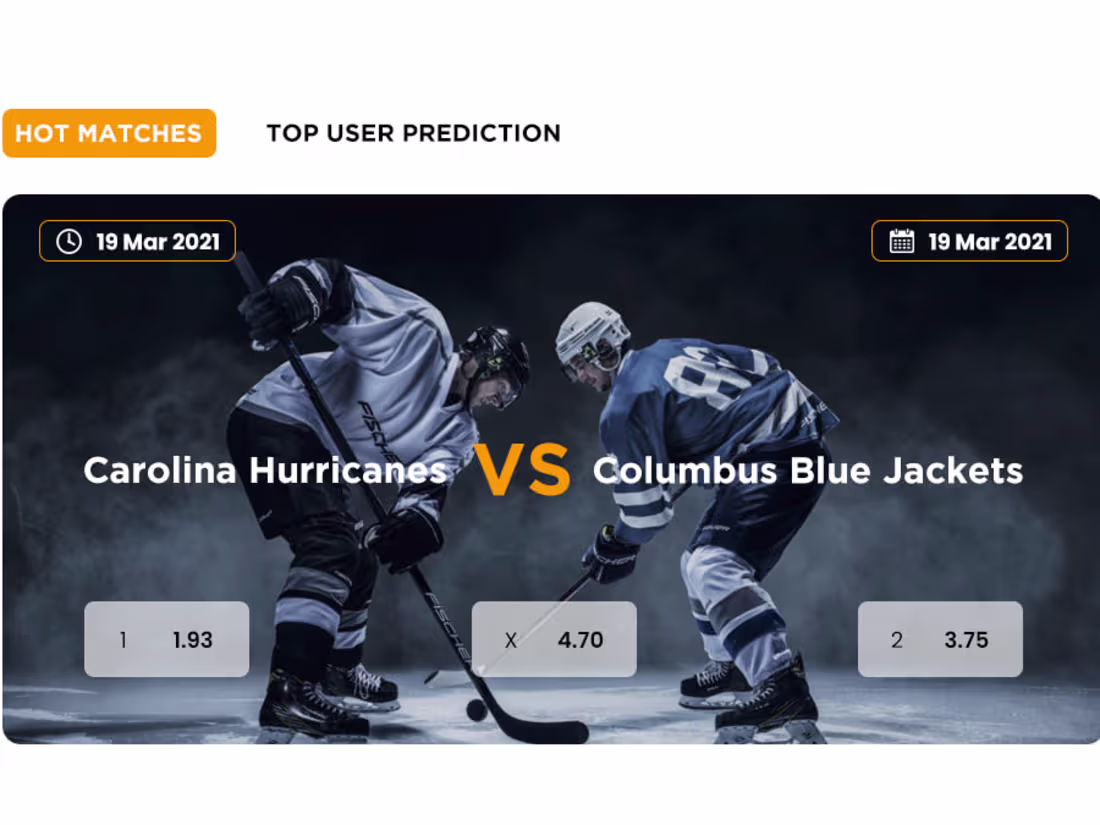Pick home win odds 1.93
The width and height of the screenshot is (1100, 825).
pos(166,639)
